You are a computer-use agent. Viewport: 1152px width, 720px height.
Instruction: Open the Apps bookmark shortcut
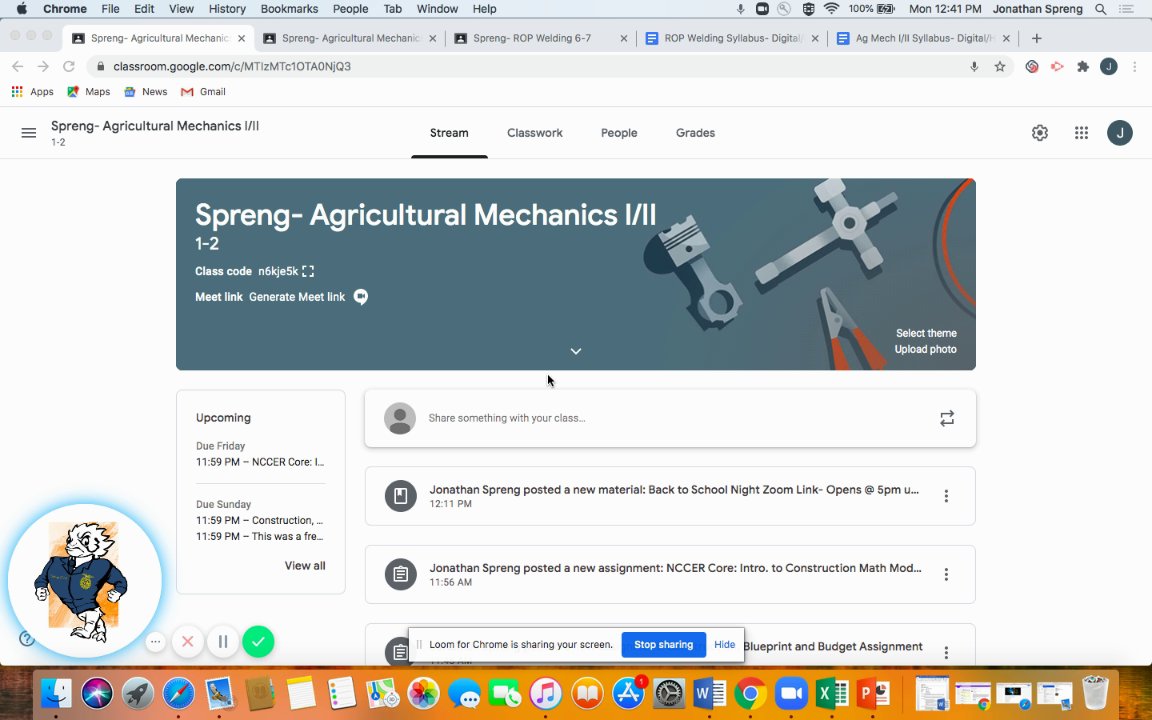click(x=32, y=92)
